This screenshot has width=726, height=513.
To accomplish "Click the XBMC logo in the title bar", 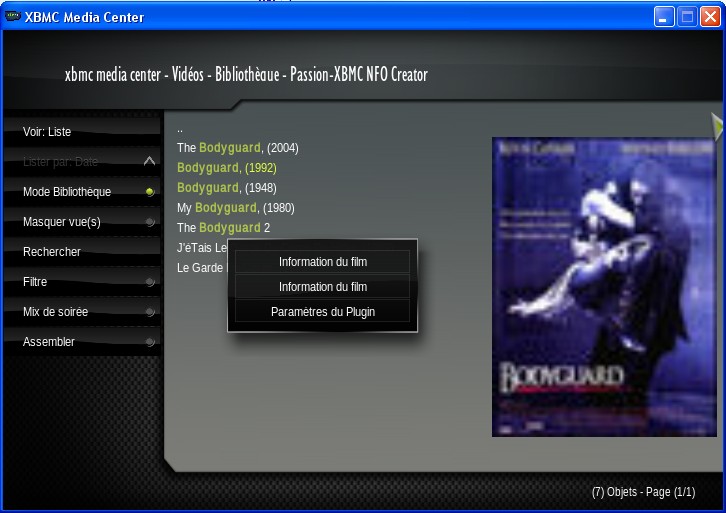I will [x=13, y=16].
